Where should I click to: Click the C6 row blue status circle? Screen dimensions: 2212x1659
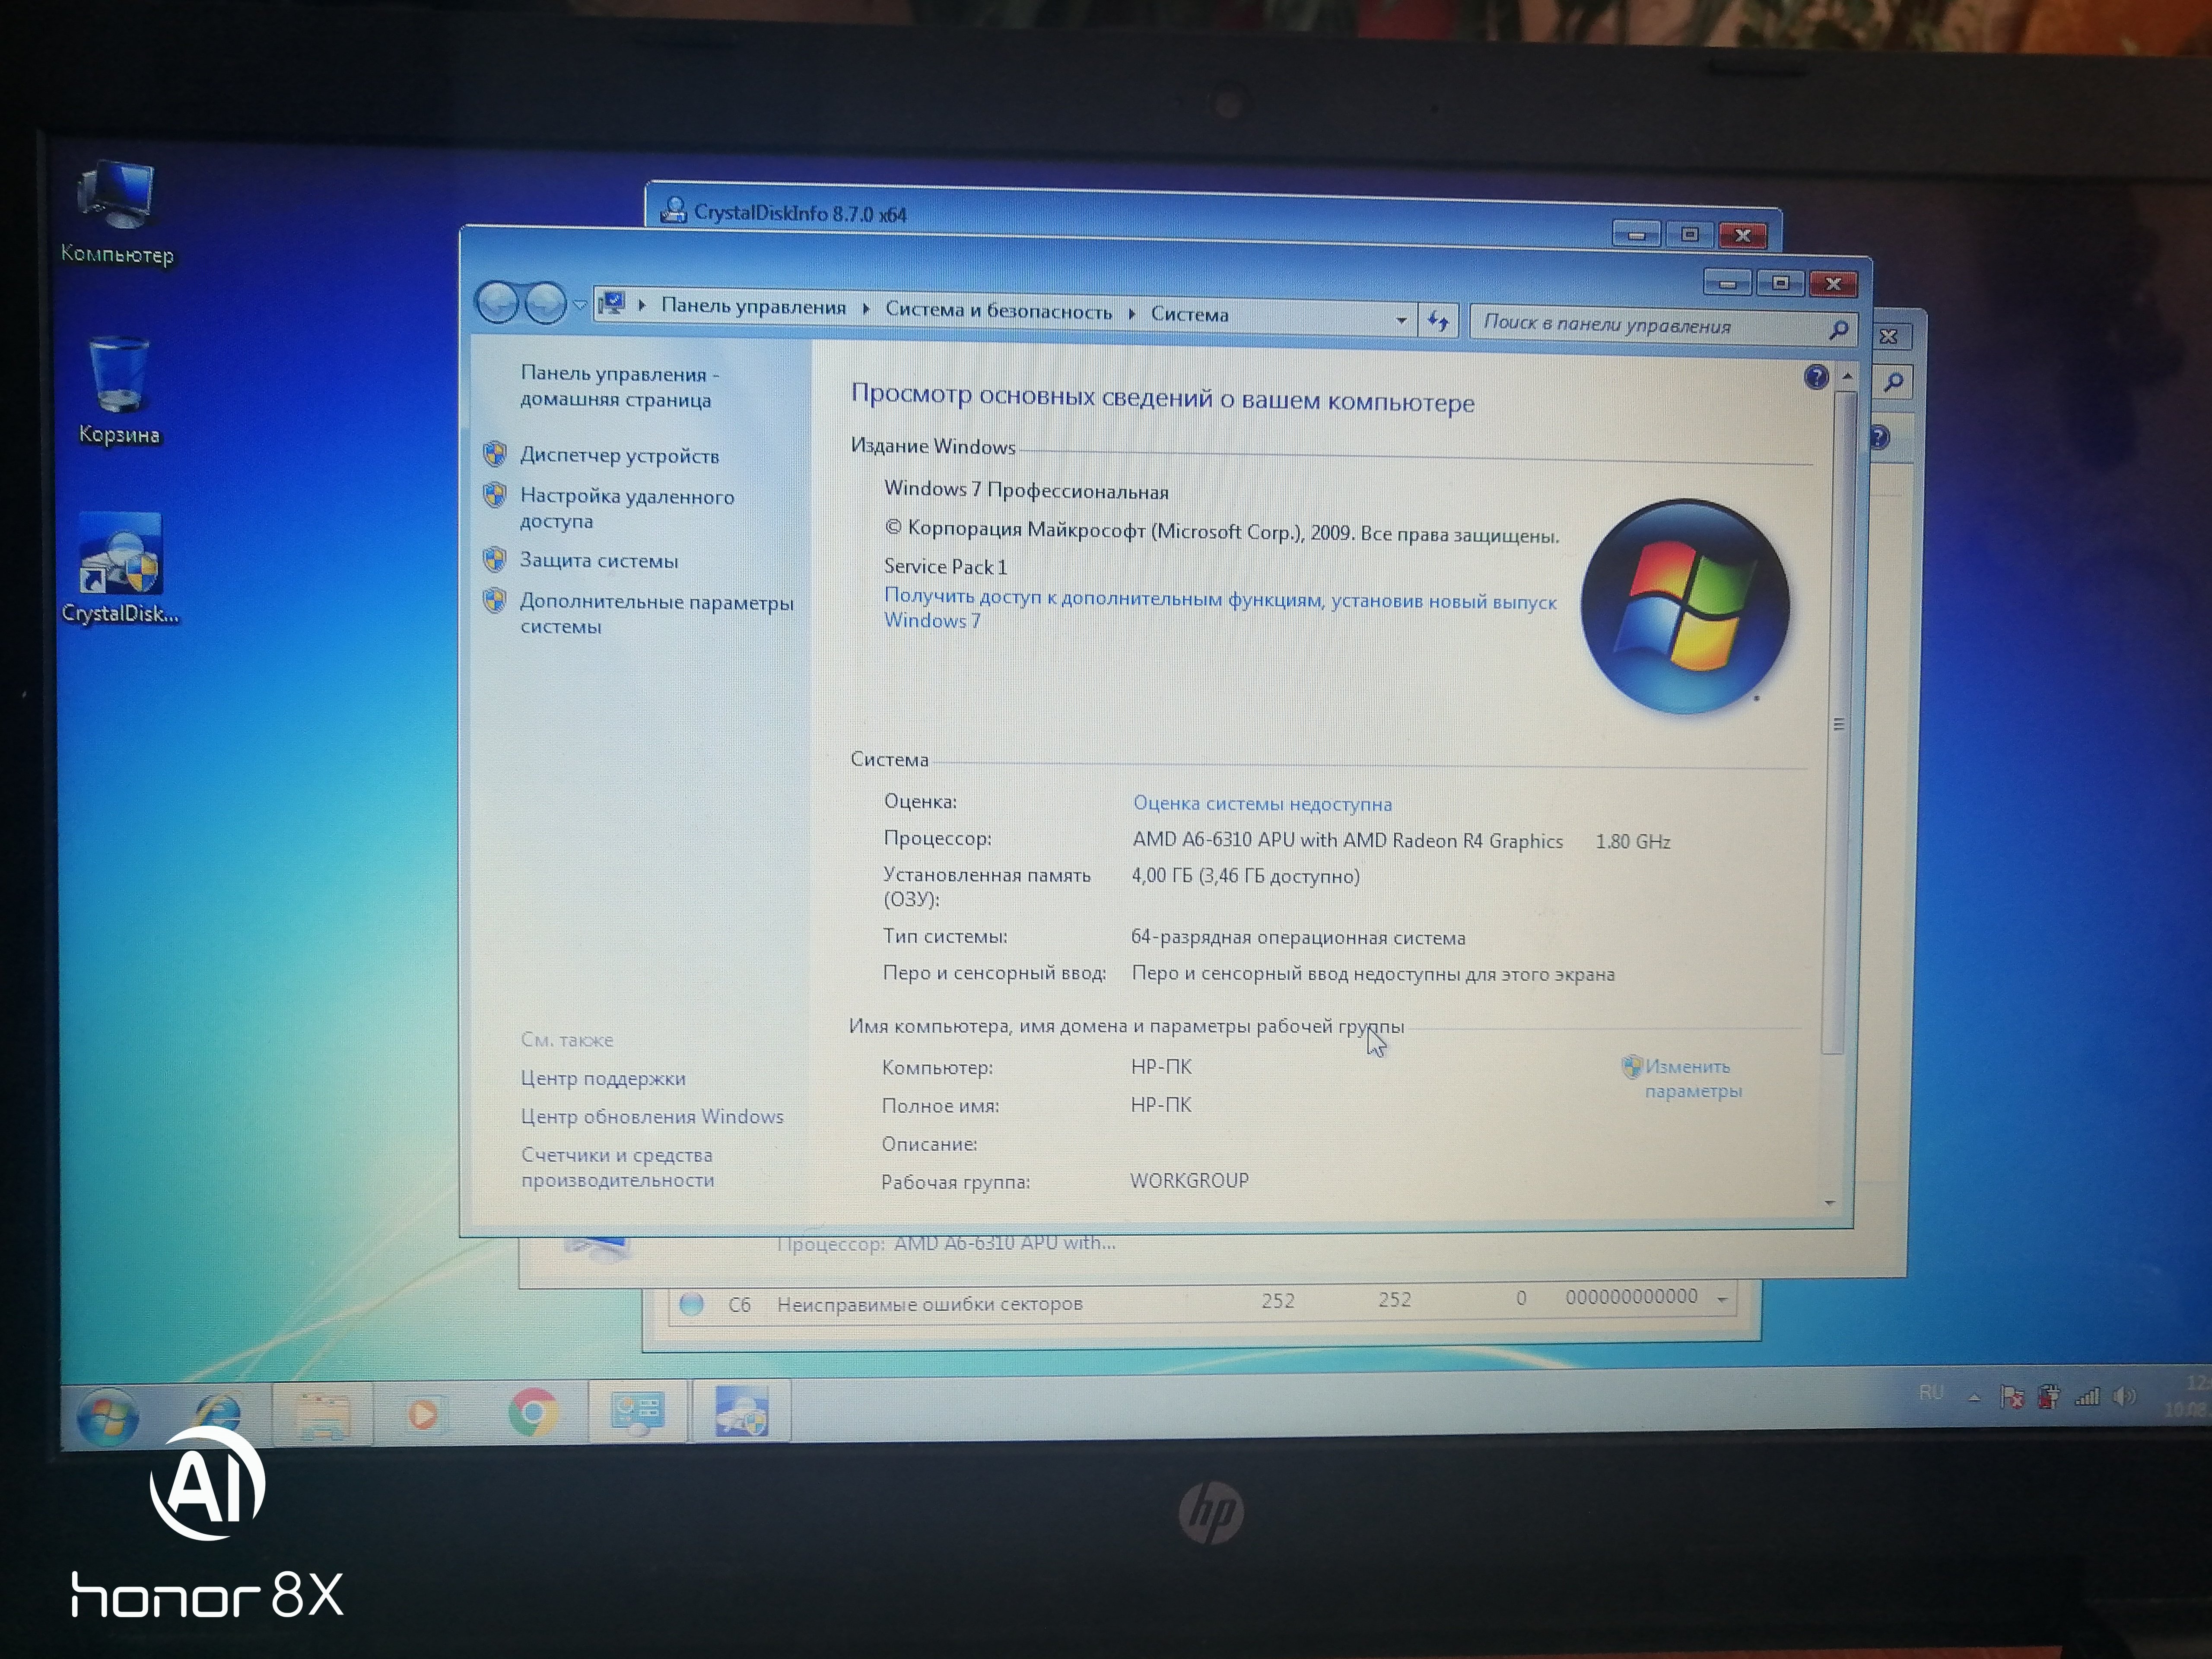[x=691, y=1303]
